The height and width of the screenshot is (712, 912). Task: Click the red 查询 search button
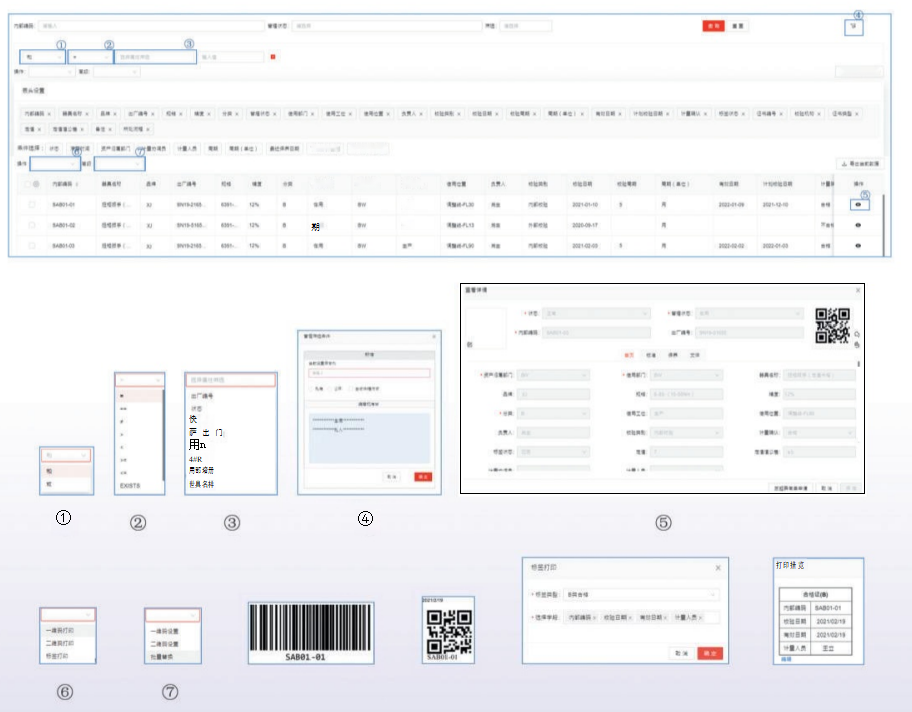click(x=713, y=26)
